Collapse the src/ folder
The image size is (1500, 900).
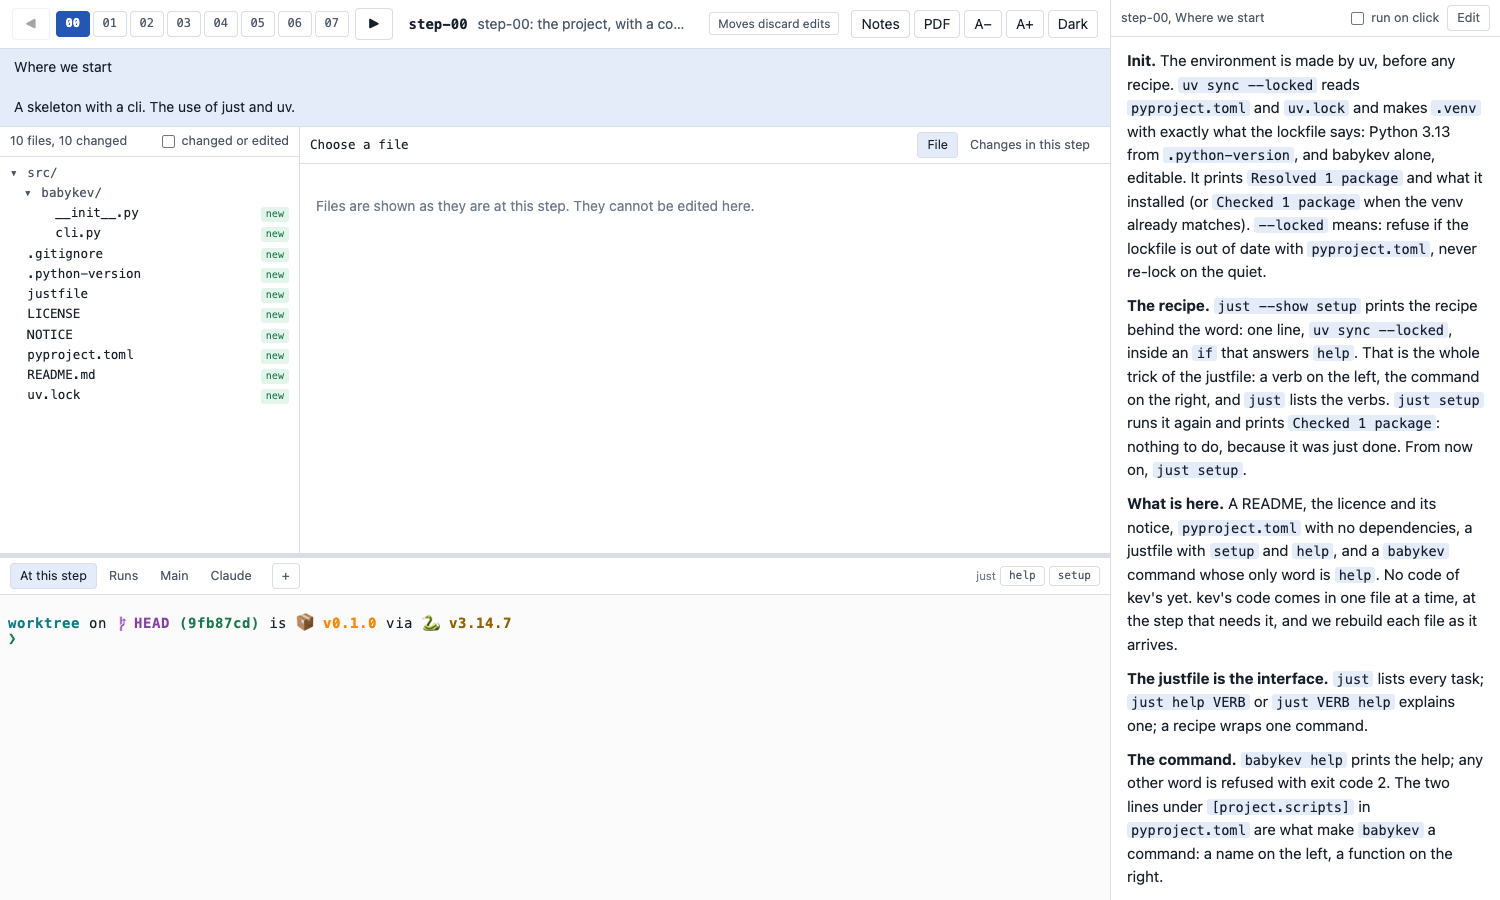coord(14,173)
